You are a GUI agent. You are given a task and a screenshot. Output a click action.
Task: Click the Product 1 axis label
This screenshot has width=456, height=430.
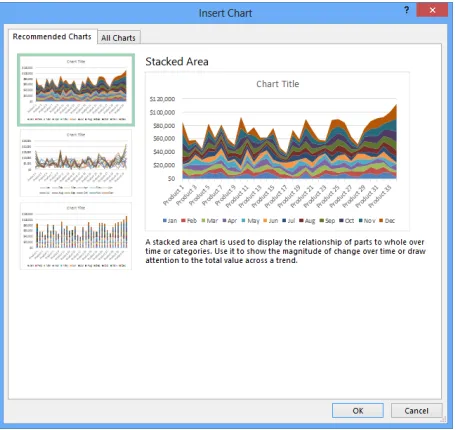[174, 195]
